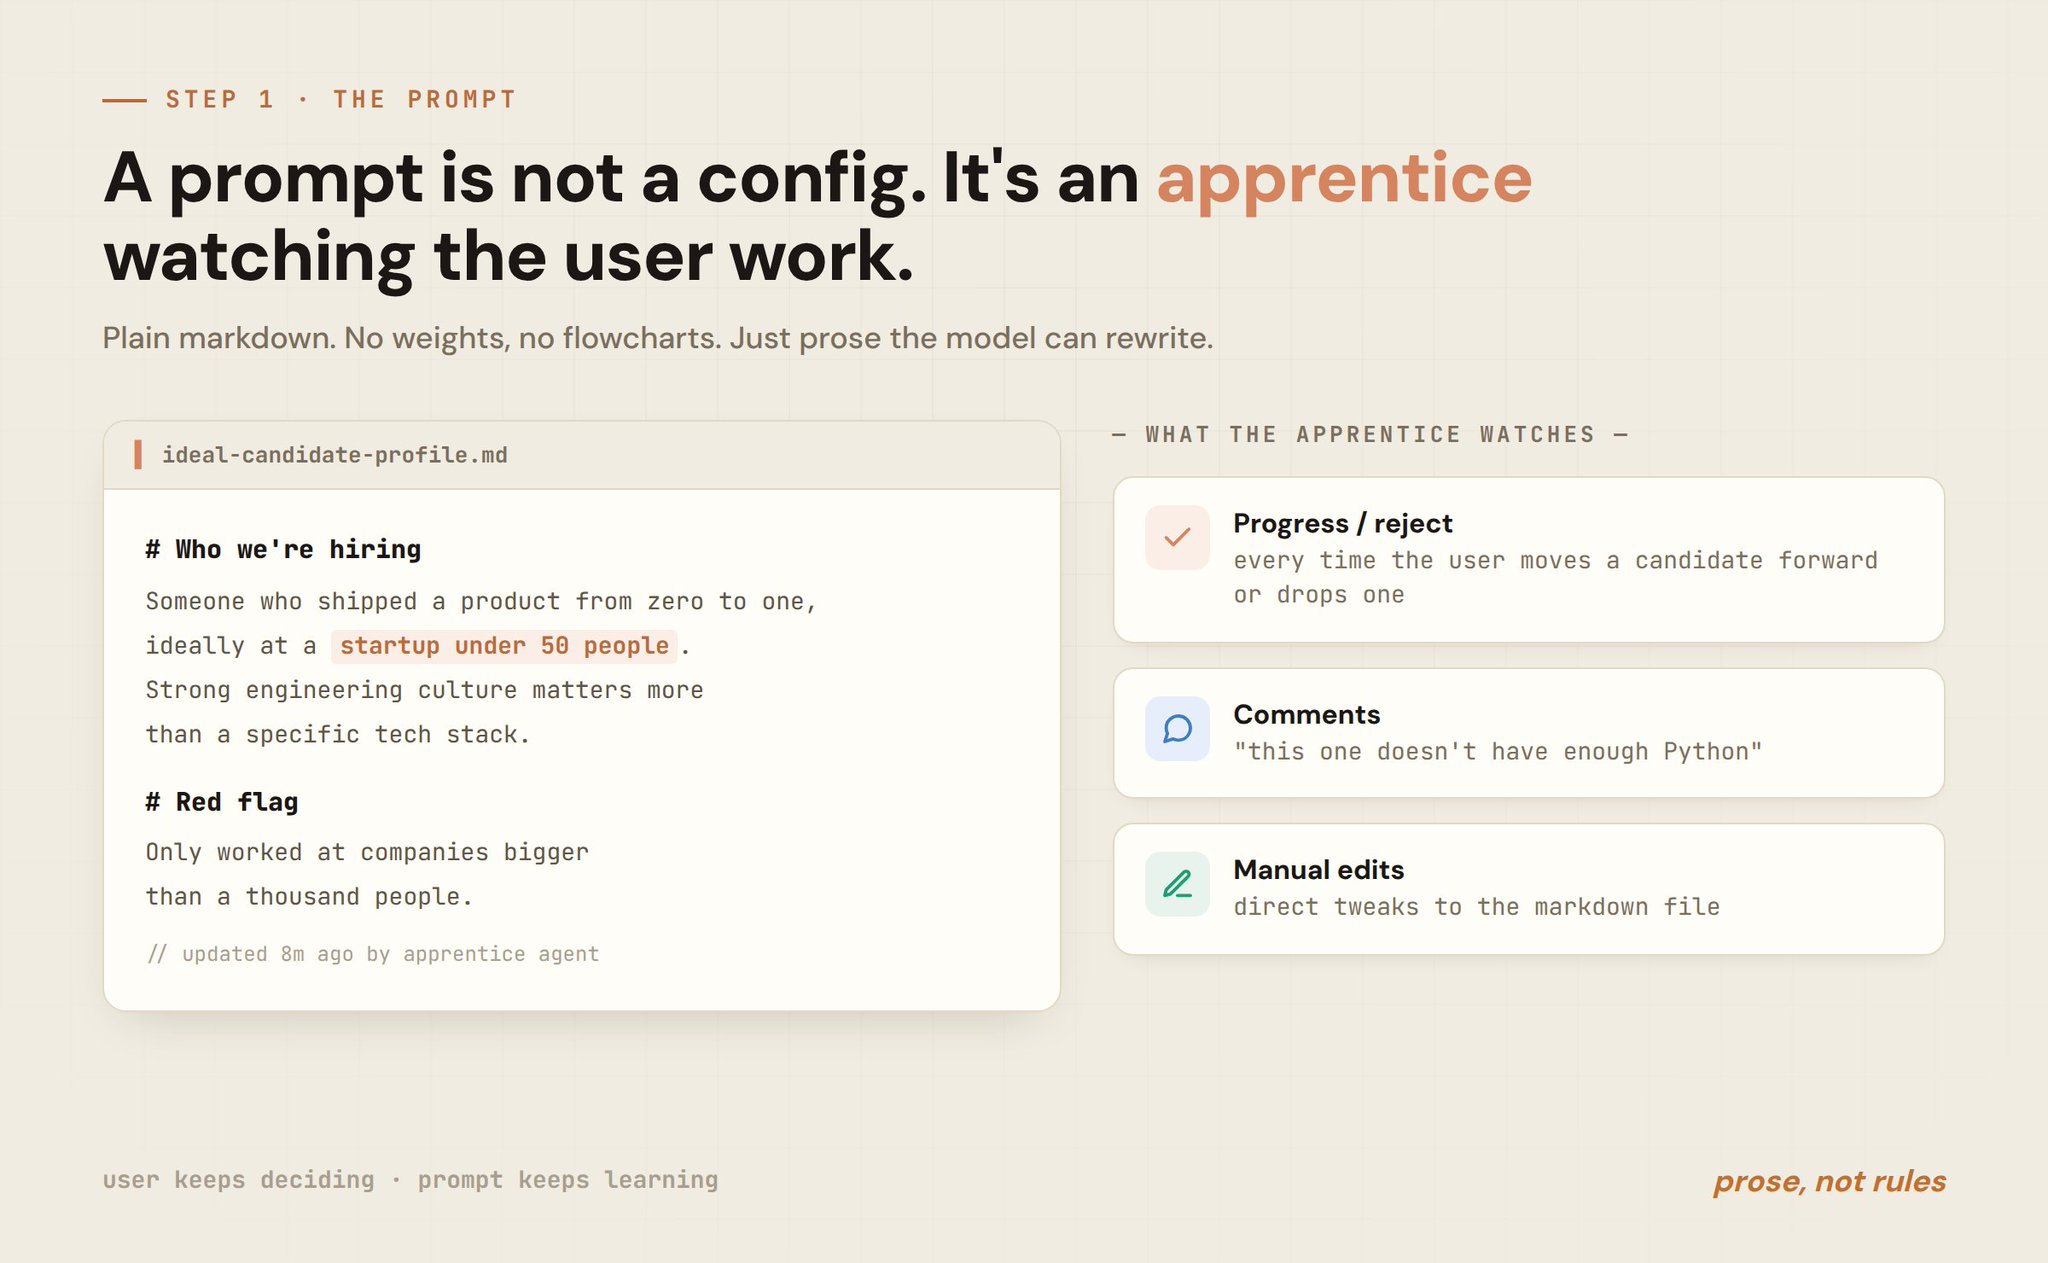Open the Comments card title
The width and height of the screenshot is (2048, 1263).
[1306, 714]
